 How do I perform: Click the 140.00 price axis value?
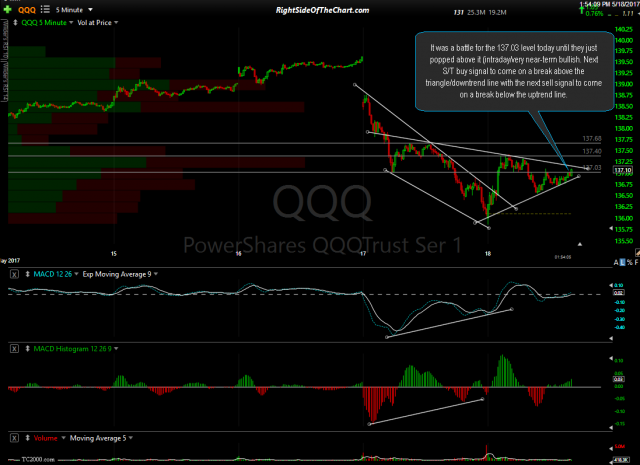624,40
